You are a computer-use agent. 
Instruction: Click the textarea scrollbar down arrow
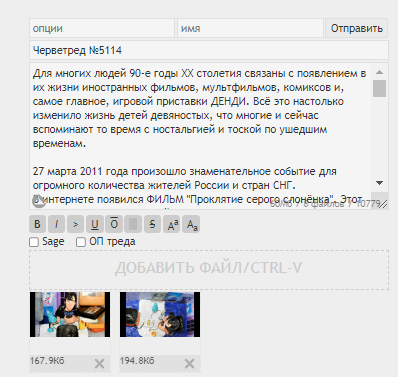pos(379,183)
